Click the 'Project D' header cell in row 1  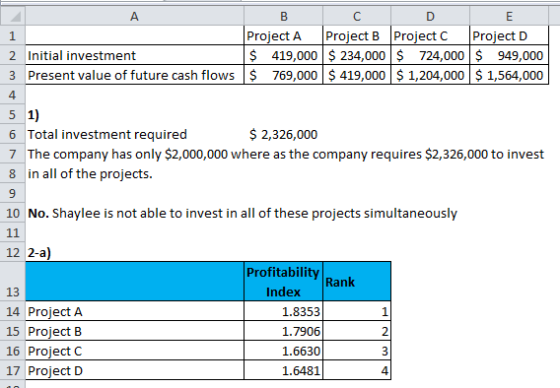pyautogui.click(x=509, y=35)
